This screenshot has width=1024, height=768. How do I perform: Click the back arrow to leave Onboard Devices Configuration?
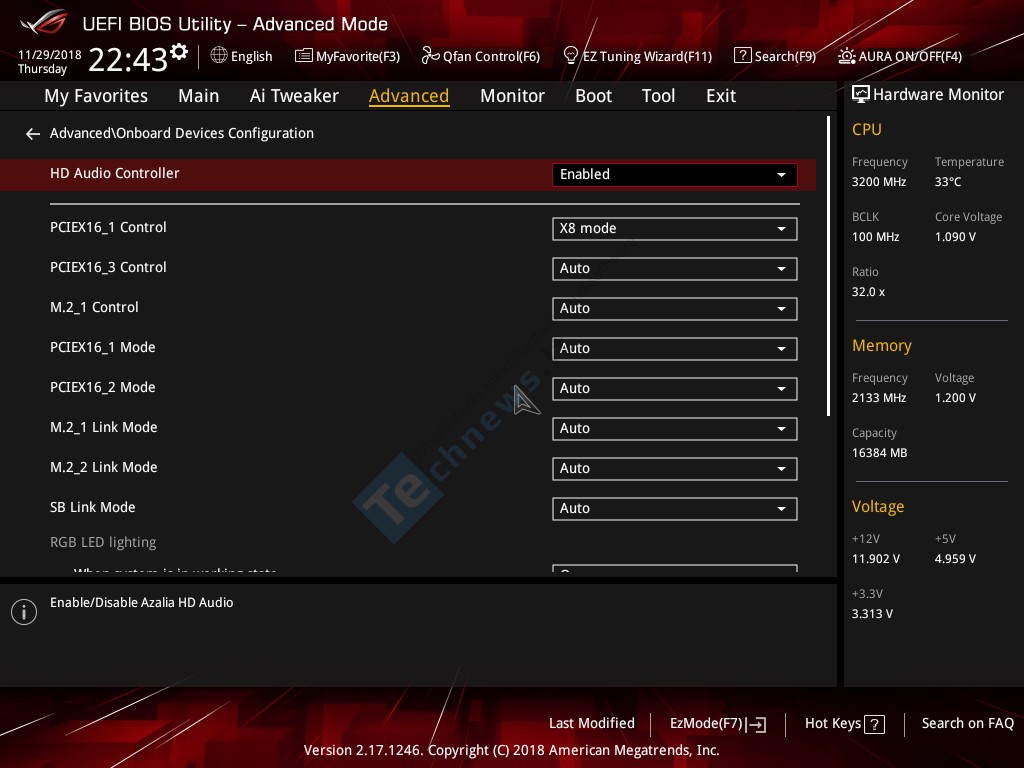click(x=33, y=134)
